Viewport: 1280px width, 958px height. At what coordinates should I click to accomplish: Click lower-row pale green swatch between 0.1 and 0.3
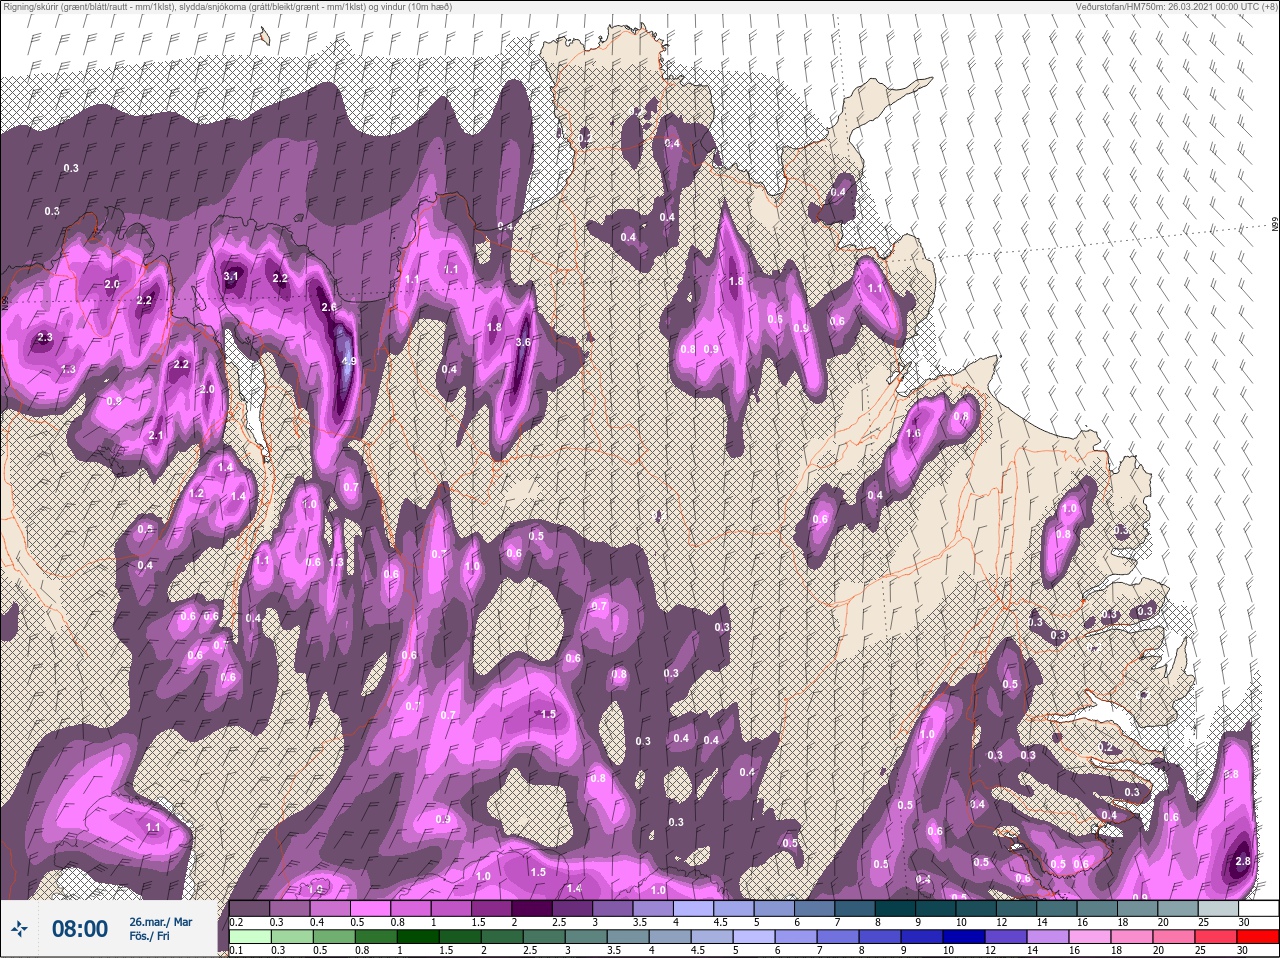coord(251,937)
